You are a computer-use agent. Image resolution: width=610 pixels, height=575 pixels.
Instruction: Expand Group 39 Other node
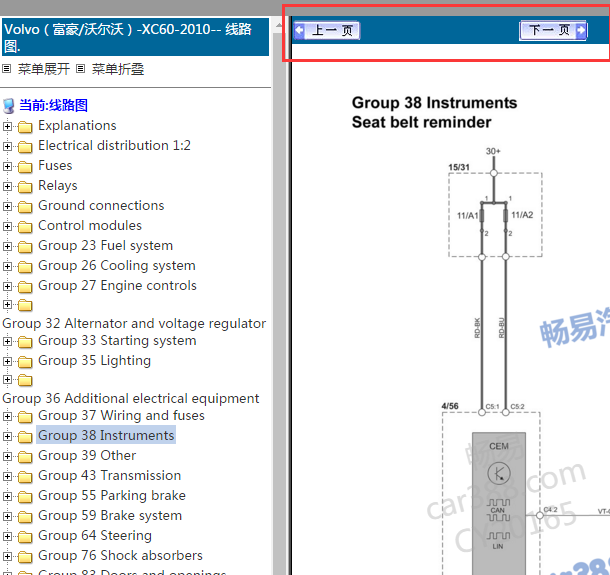pyautogui.click(x=7, y=456)
